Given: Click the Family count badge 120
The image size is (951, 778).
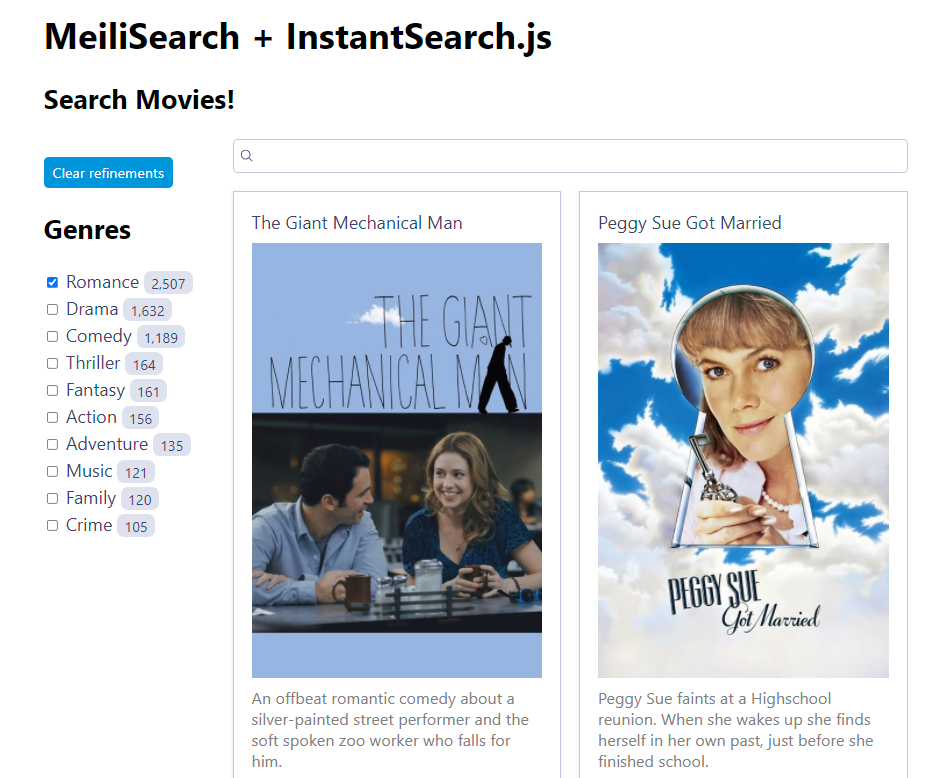Looking at the screenshot, I should click(x=140, y=499).
